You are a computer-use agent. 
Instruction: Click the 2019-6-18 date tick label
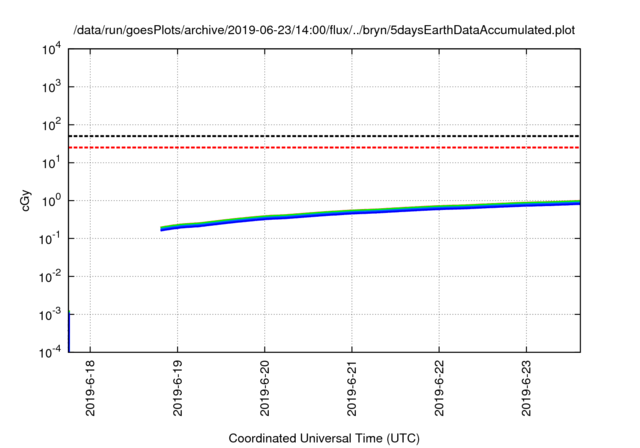(90, 388)
